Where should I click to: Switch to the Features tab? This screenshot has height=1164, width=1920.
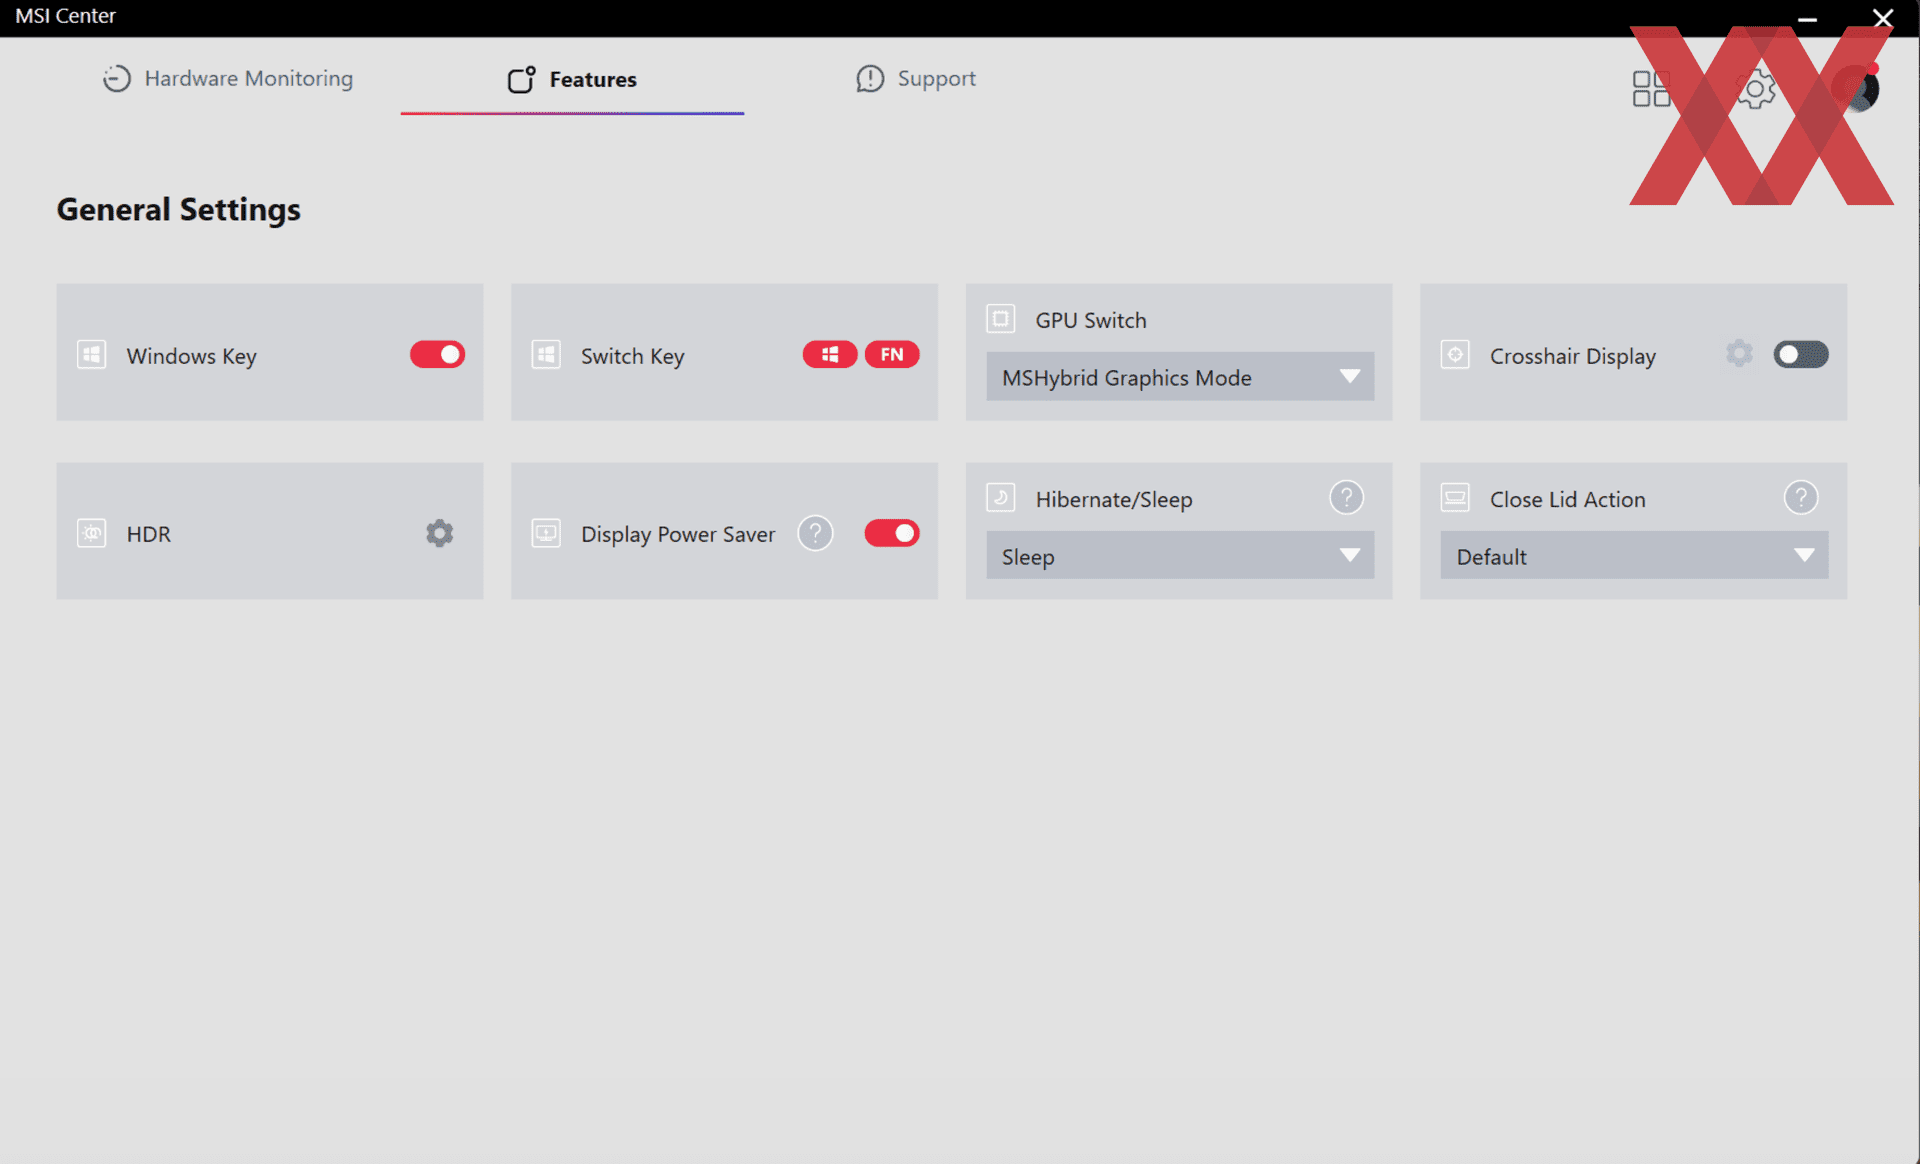click(572, 79)
